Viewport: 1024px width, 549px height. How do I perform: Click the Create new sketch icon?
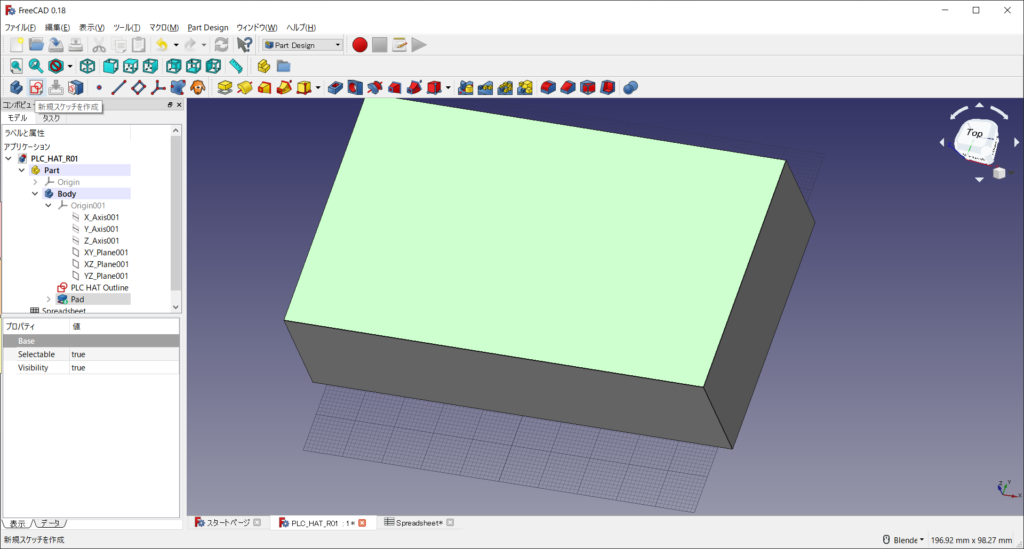[36, 88]
